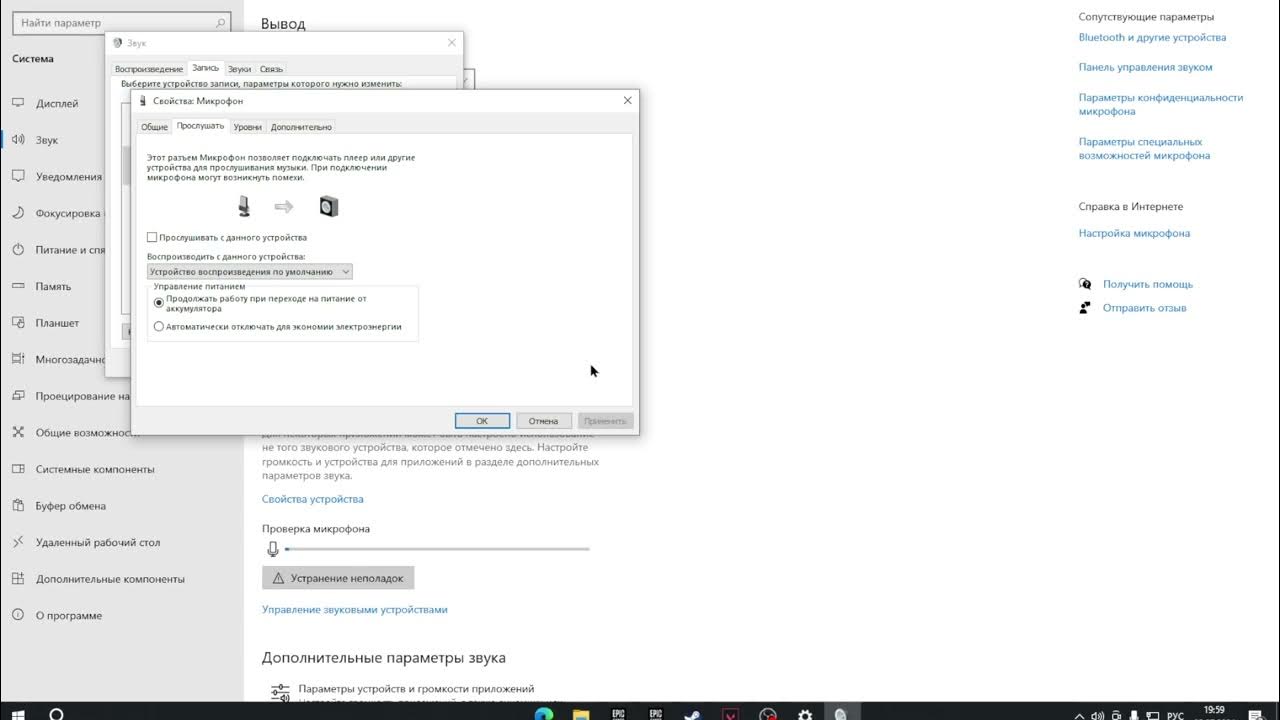Show hidden tray icons chevron
The width and height of the screenshot is (1280, 720).
(1078, 714)
